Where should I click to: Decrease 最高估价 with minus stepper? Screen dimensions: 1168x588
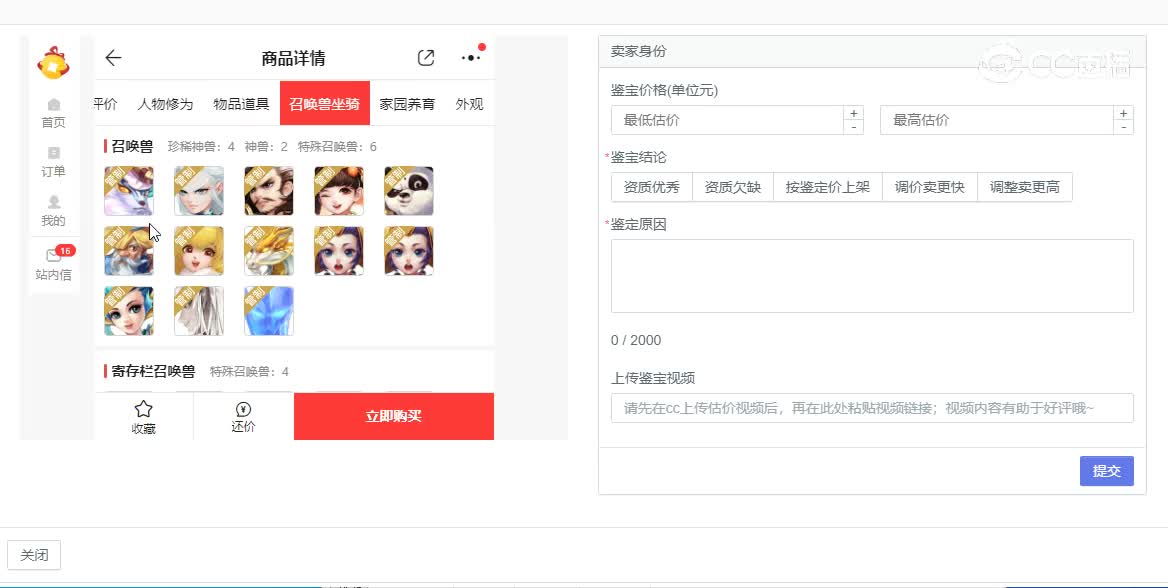[1123, 127]
